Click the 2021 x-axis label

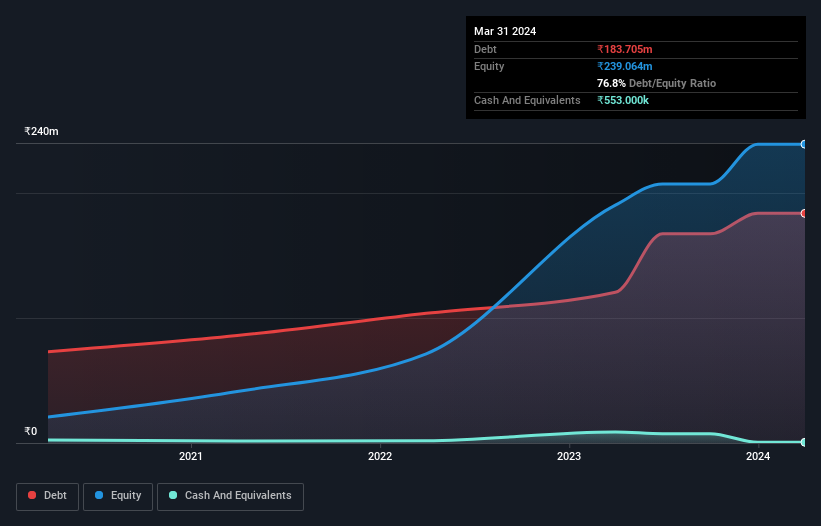coord(191,456)
